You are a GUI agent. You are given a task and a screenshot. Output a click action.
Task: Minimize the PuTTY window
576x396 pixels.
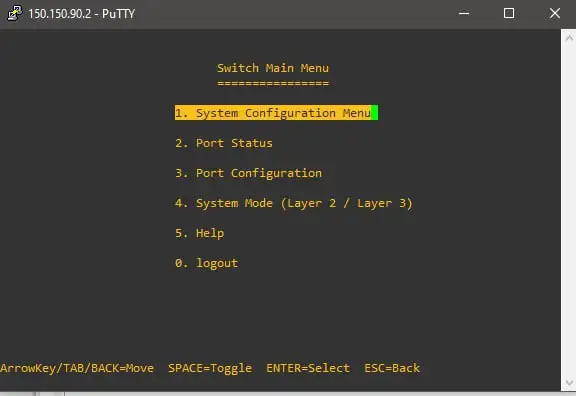[464, 13]
